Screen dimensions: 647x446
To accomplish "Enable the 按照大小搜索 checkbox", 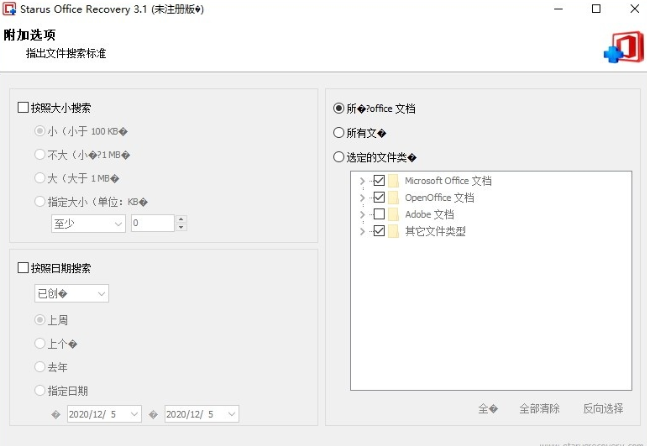I will tap(23, 108).
